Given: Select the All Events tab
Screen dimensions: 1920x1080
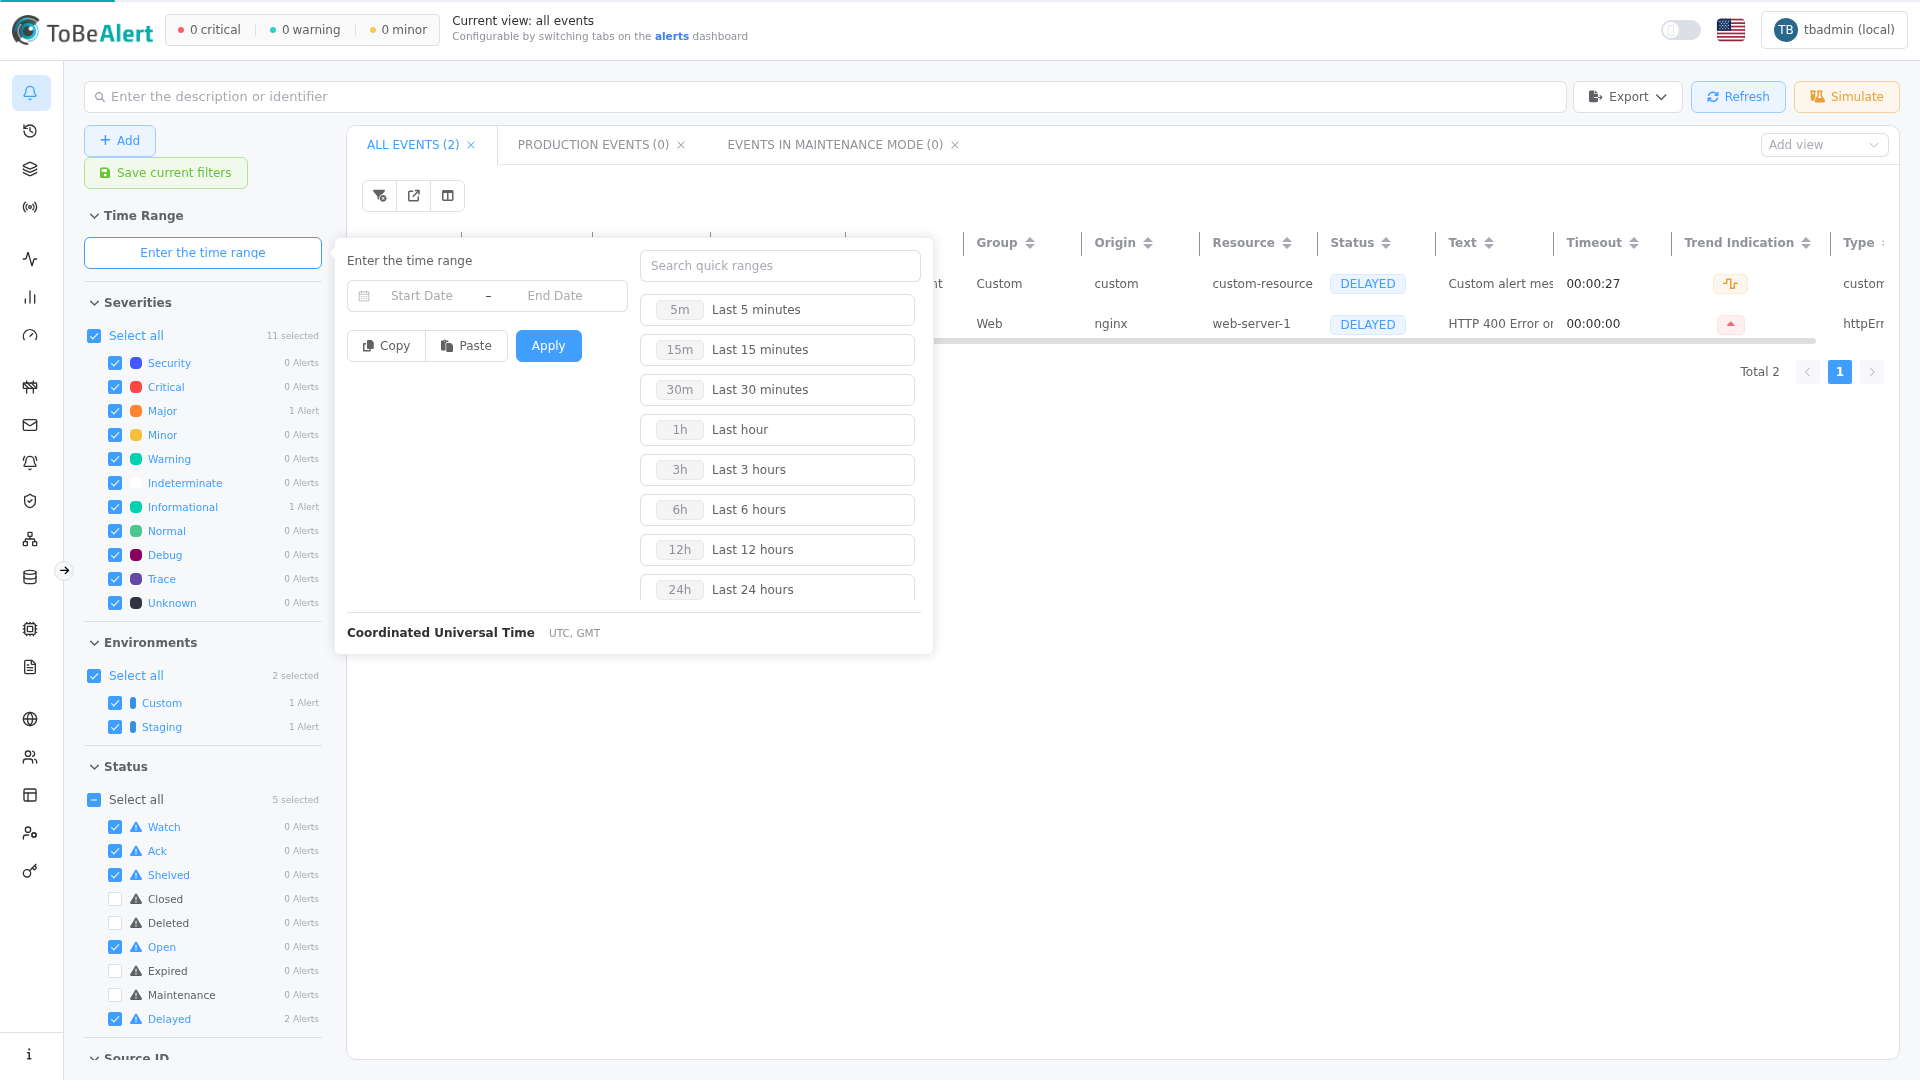Looking at the screenshot, I should (x=413, y=145).
